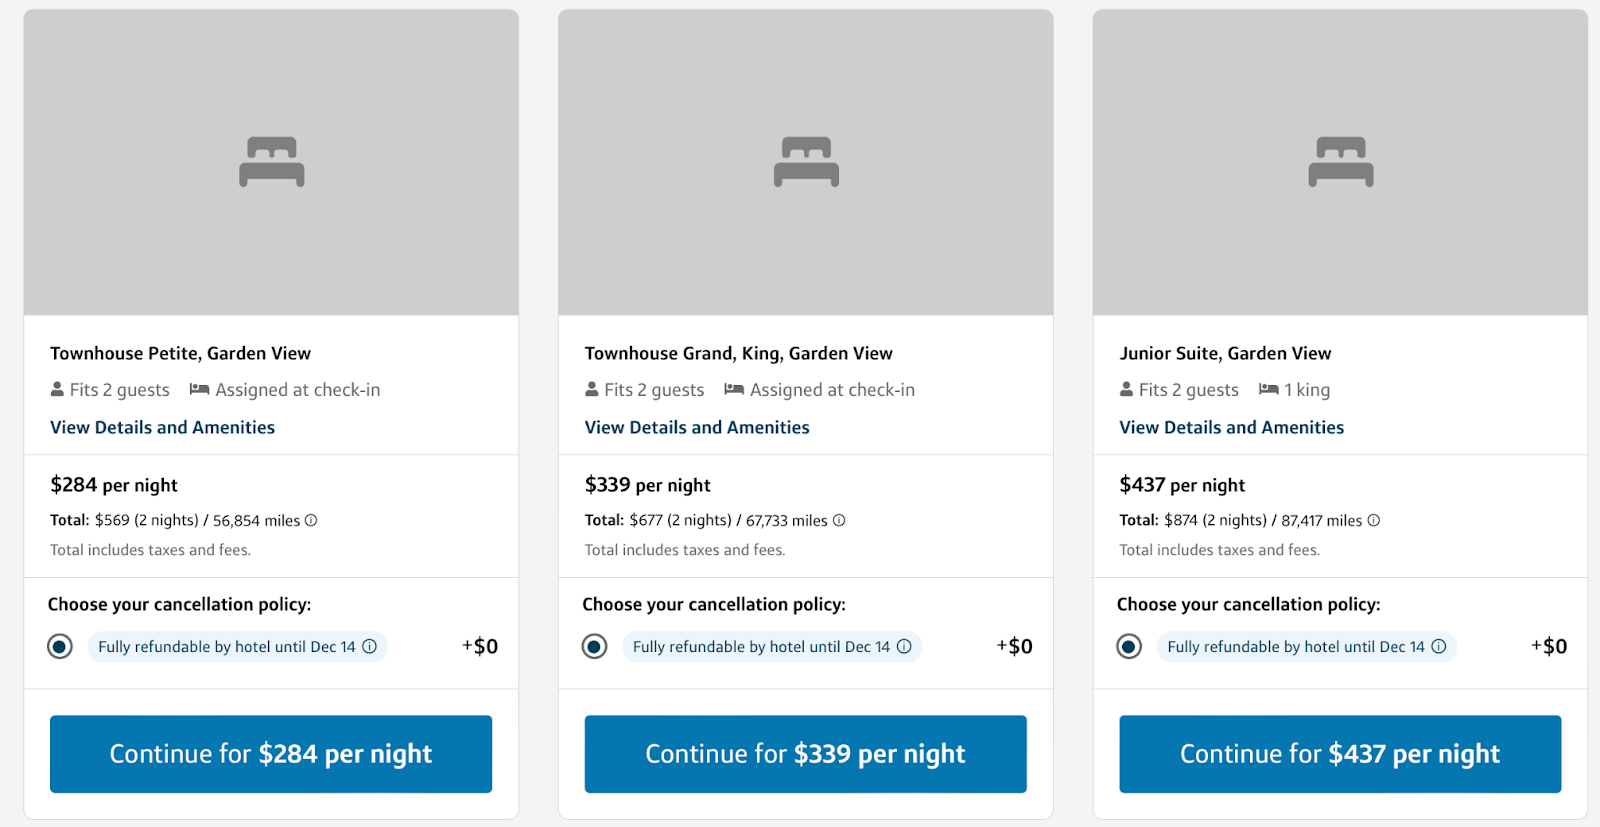Image resolution: width=1600 pixels, height=827 pixels.
Task: Click info icon beside 87,417 miles total
Action: pyautogui.click(x=1373, y=520)
